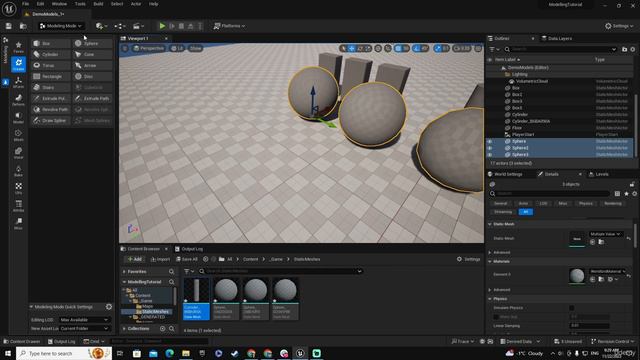640x360 pixels.
Task: Open the Modeling Mode dropdown
Action: click(61, 26)
